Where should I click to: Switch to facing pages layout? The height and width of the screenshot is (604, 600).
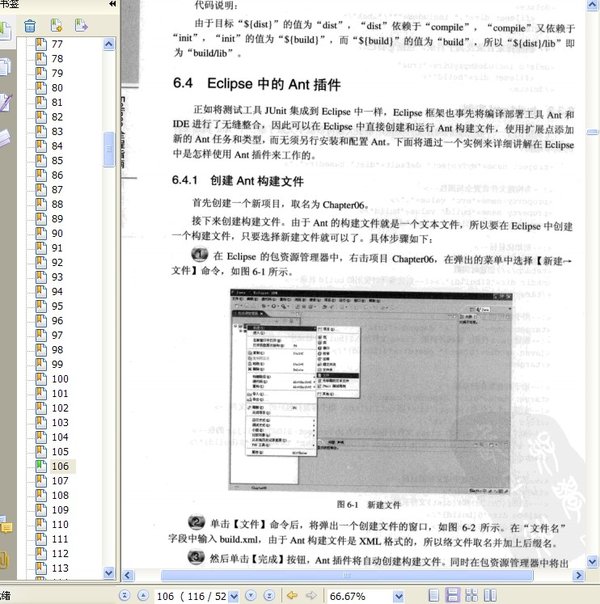[490, 596]
